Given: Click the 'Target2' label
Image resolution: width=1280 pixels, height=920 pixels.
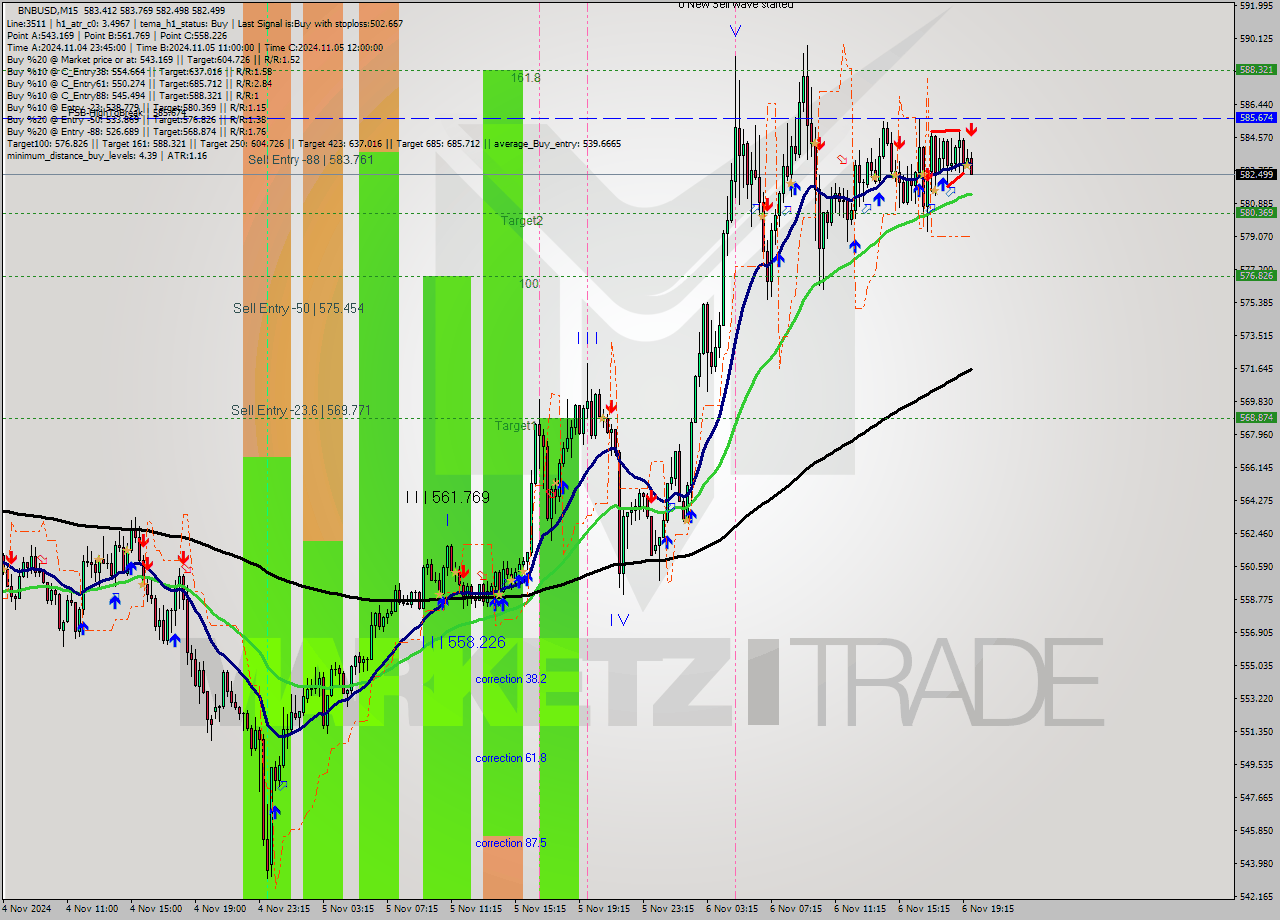Looking at the screenshot, I should 522,220.
